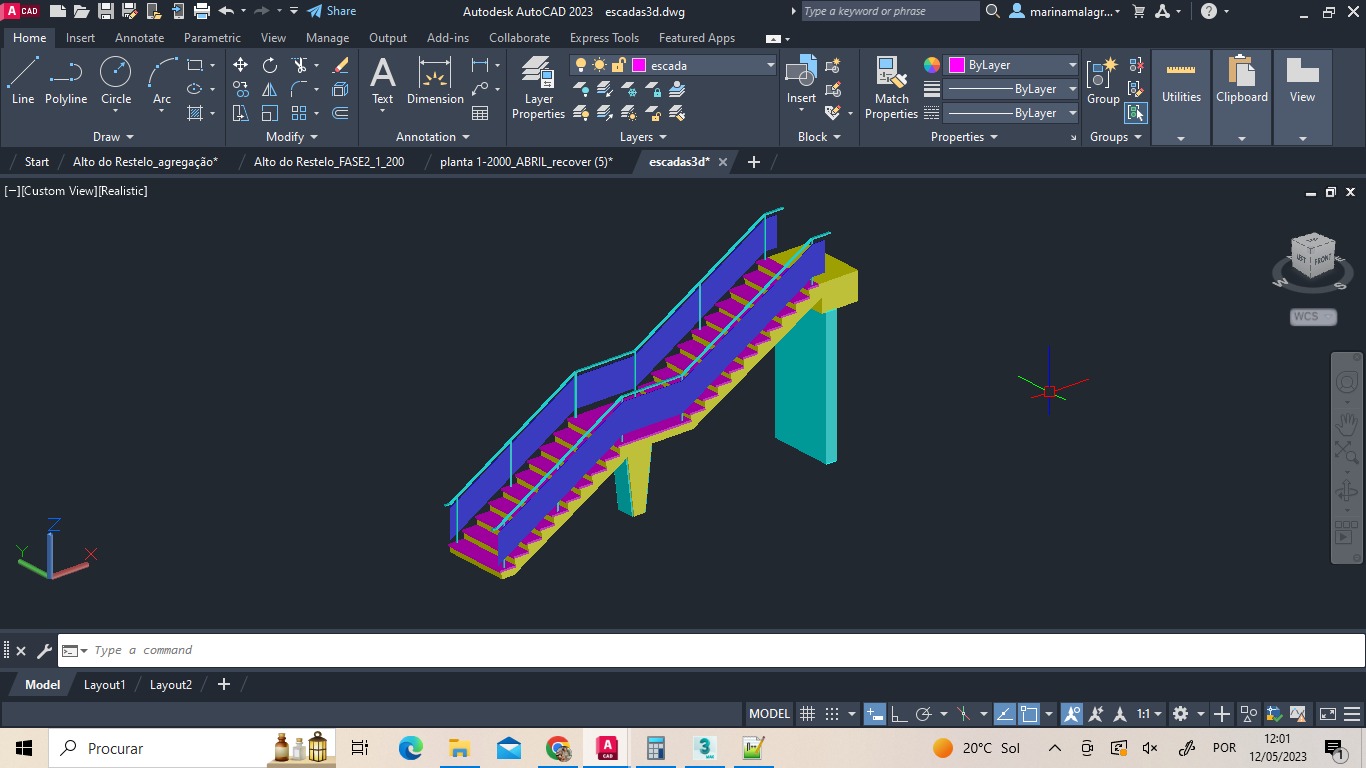Open Layer Properties manager

pos(538,88)
